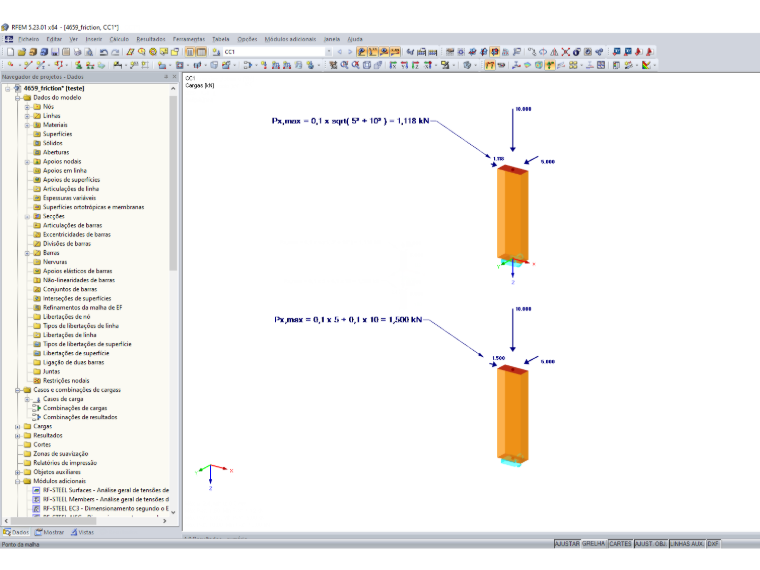Click the new node tool icon
The width and height of the screenshot is (760, 570).
pyautogui.click(x=11, y=65)
